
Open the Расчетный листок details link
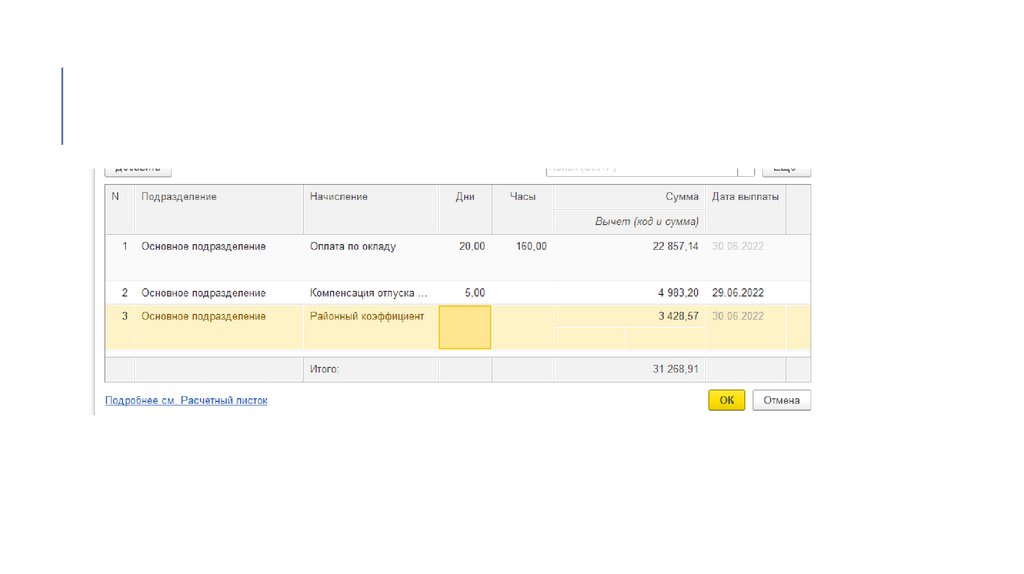186,400
